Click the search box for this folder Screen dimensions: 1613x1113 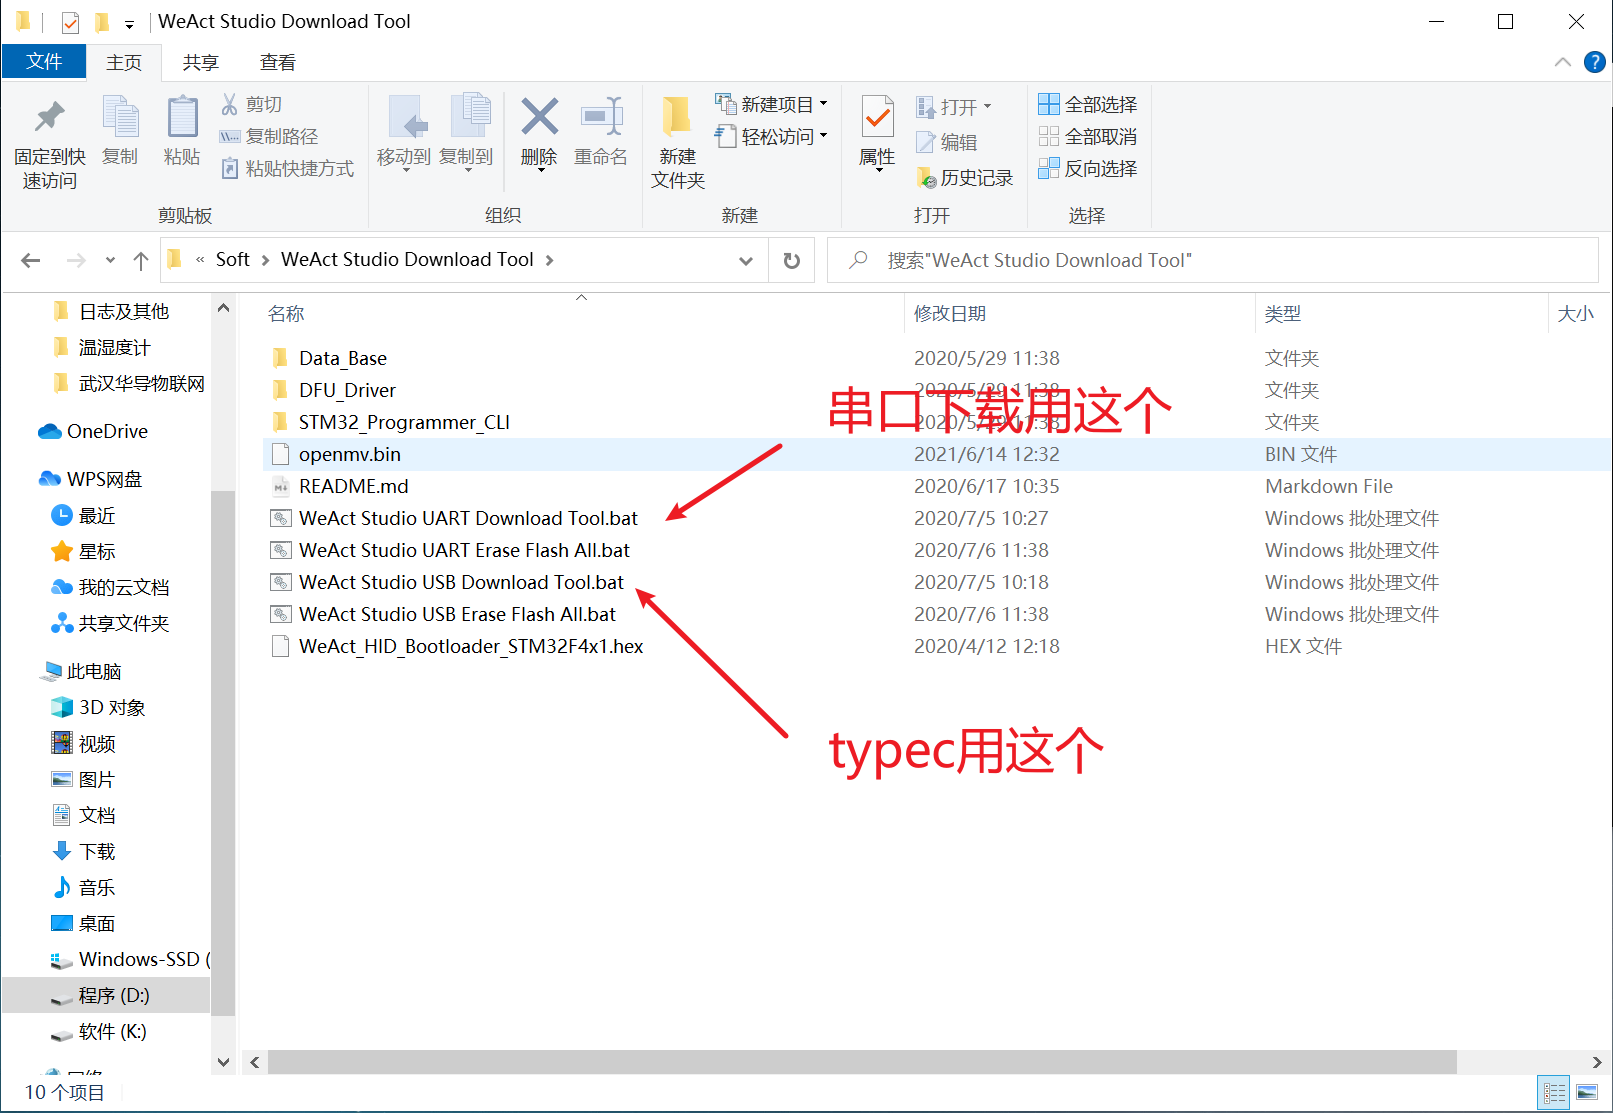pyautogui.click(x=1212, y=260)
